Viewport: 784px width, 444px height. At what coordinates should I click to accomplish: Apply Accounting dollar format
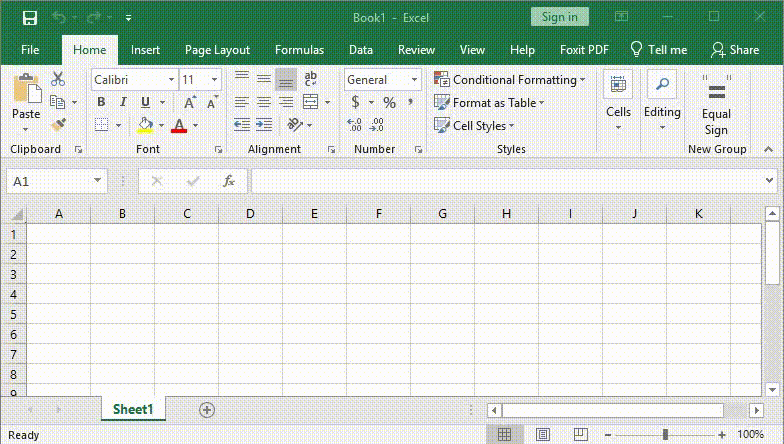(x=356, y=102)
